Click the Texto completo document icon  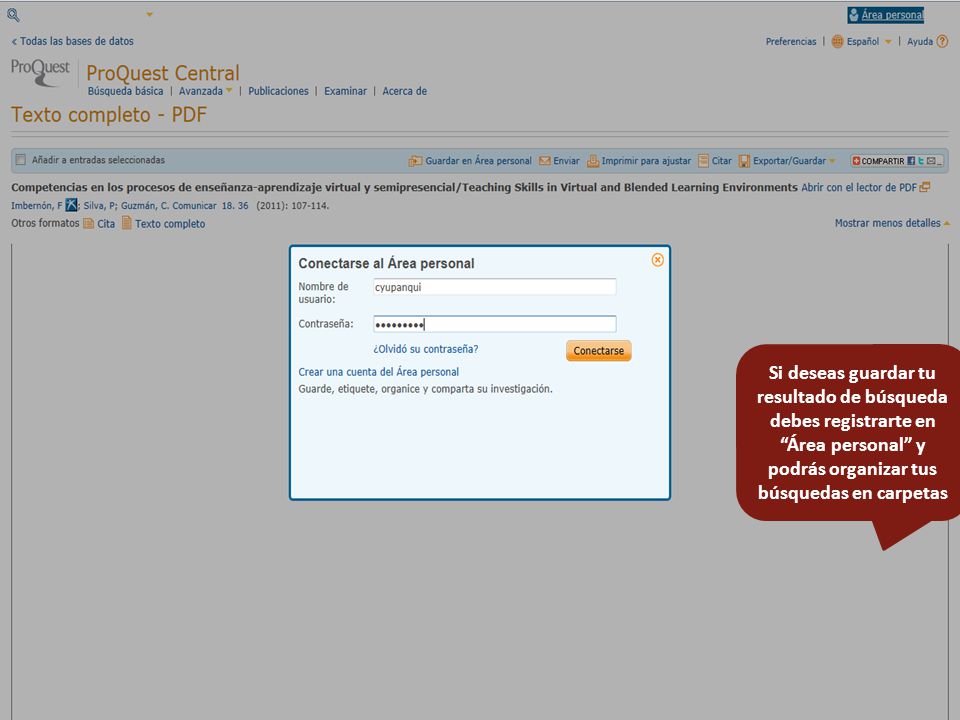[x=126, y=223]
